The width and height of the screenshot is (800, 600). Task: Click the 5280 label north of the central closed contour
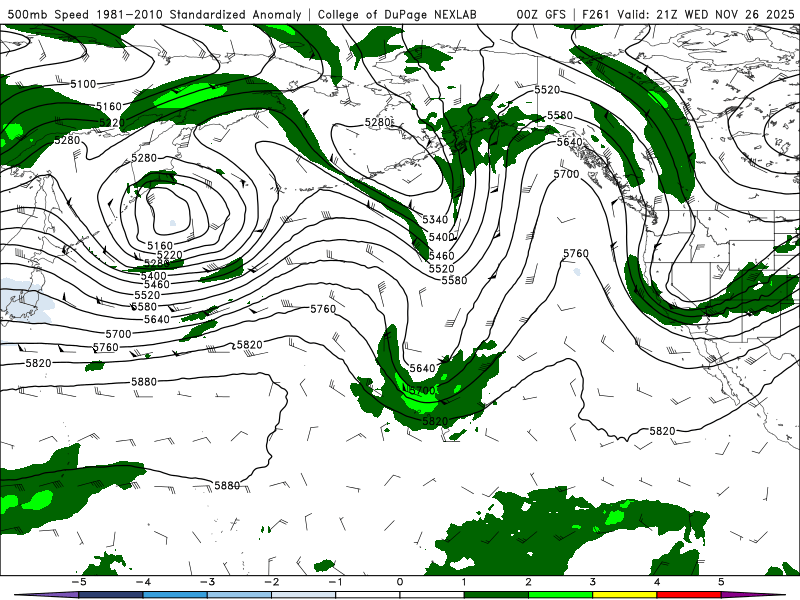[378, 122]
